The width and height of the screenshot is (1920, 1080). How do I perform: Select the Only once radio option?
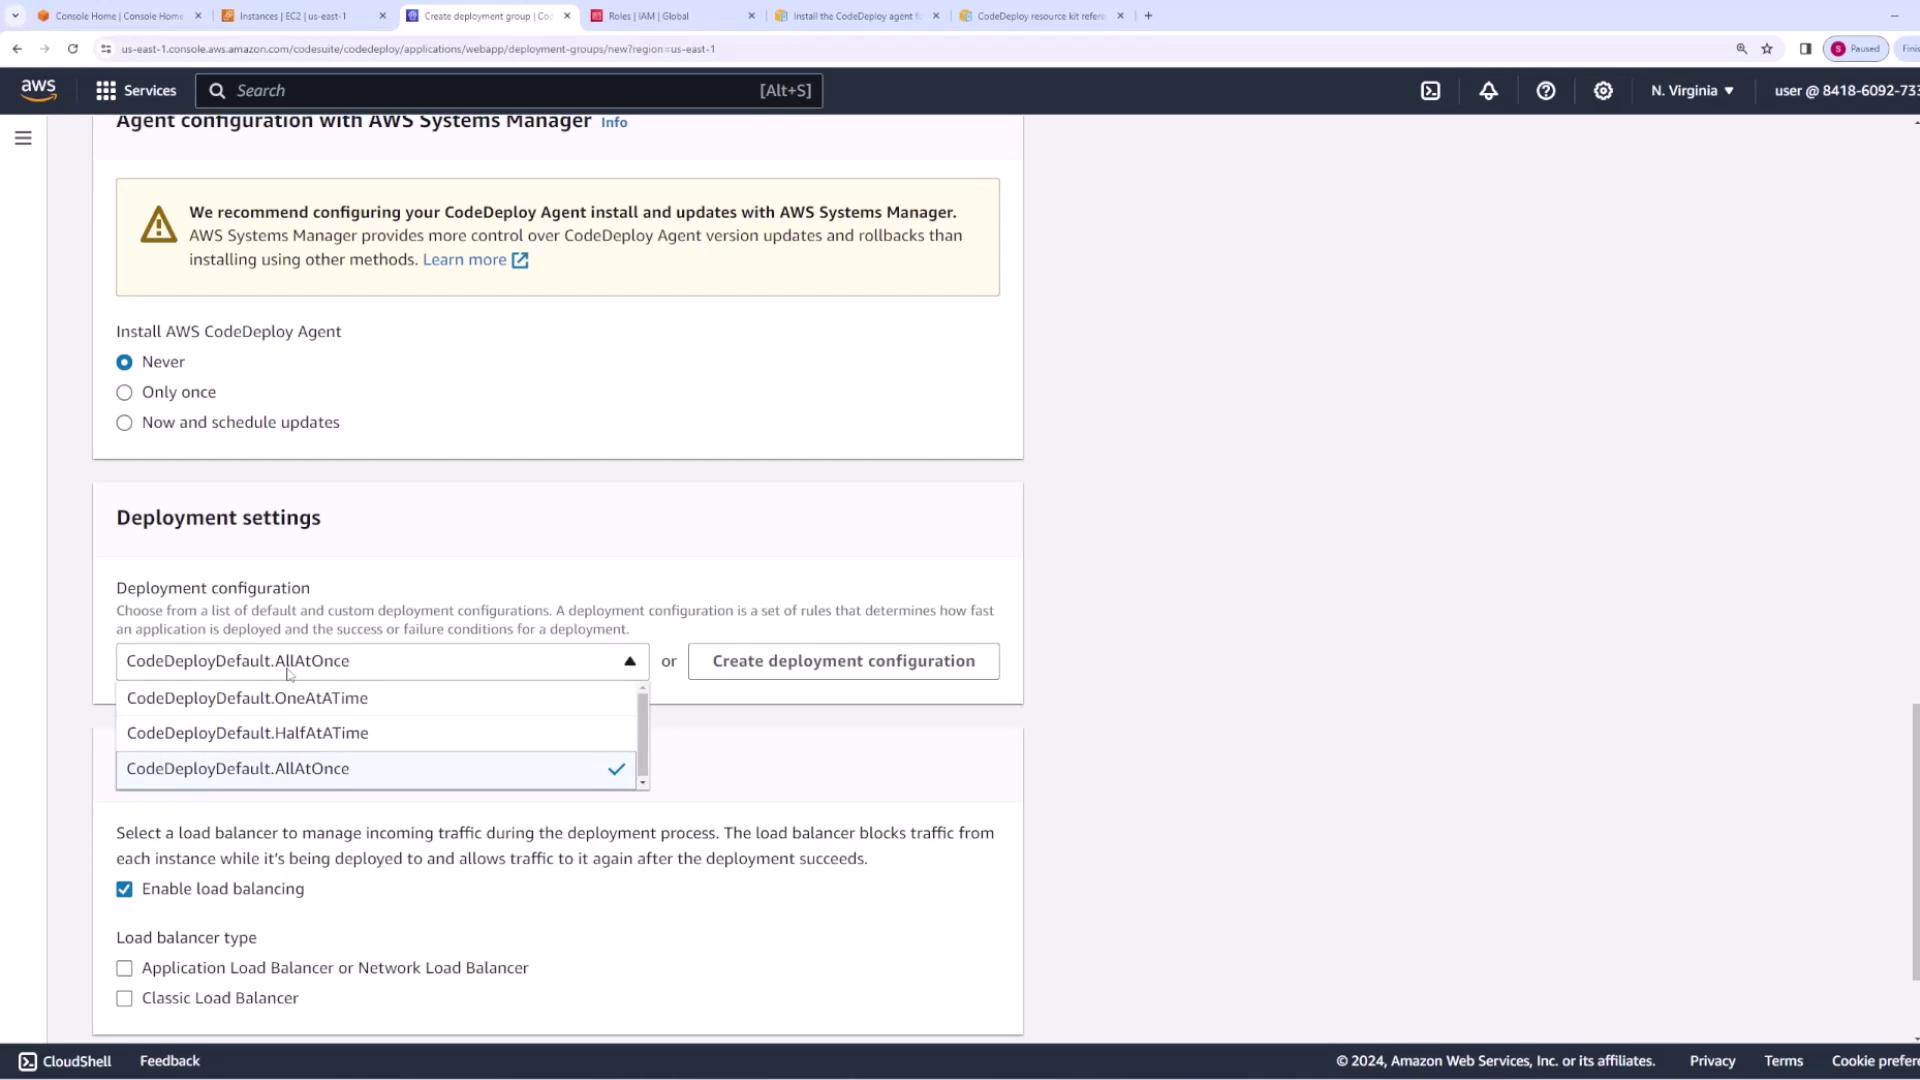tap(124, 393)
